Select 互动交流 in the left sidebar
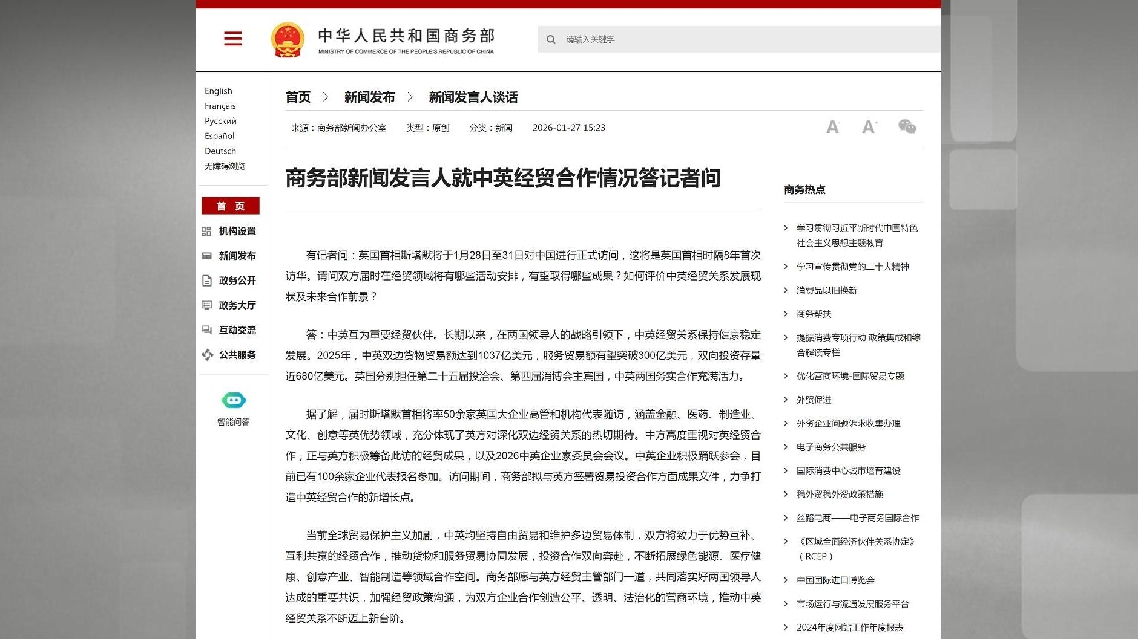The image size is (1138, 639). pos(237,330)
